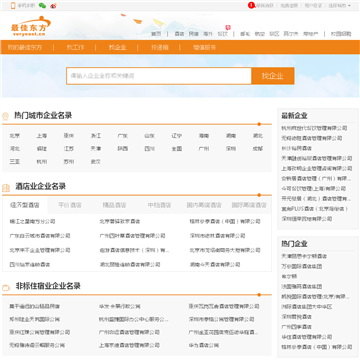
Task: Choose 辽宁 in hot cities list
Action: (x=177, y=136)
